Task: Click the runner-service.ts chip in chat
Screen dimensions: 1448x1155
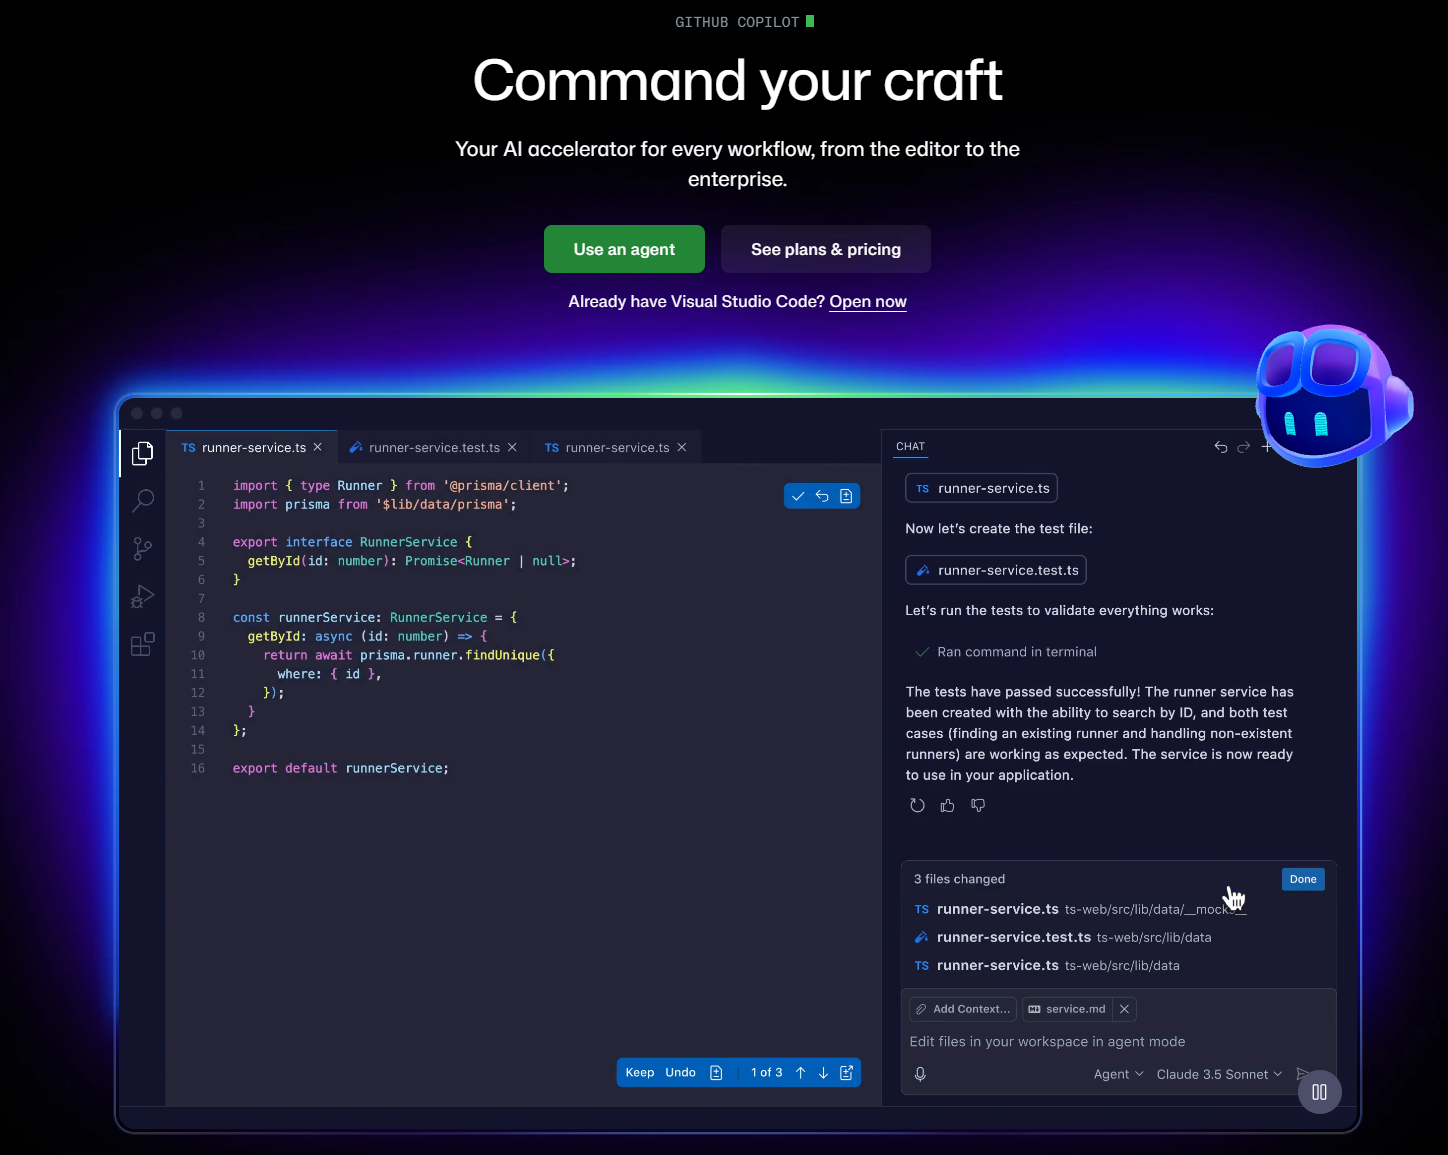Action: [981, 488]
